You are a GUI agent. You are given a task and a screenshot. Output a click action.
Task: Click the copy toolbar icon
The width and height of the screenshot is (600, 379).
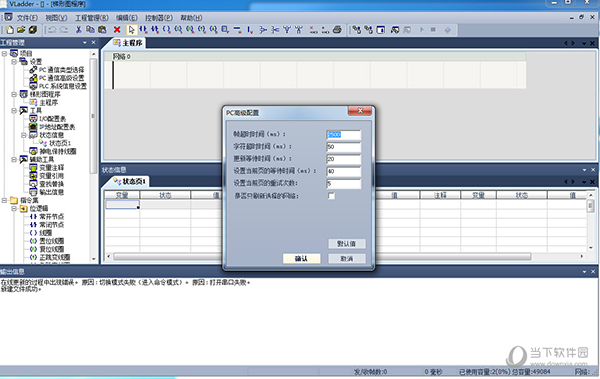coord(90,30)
